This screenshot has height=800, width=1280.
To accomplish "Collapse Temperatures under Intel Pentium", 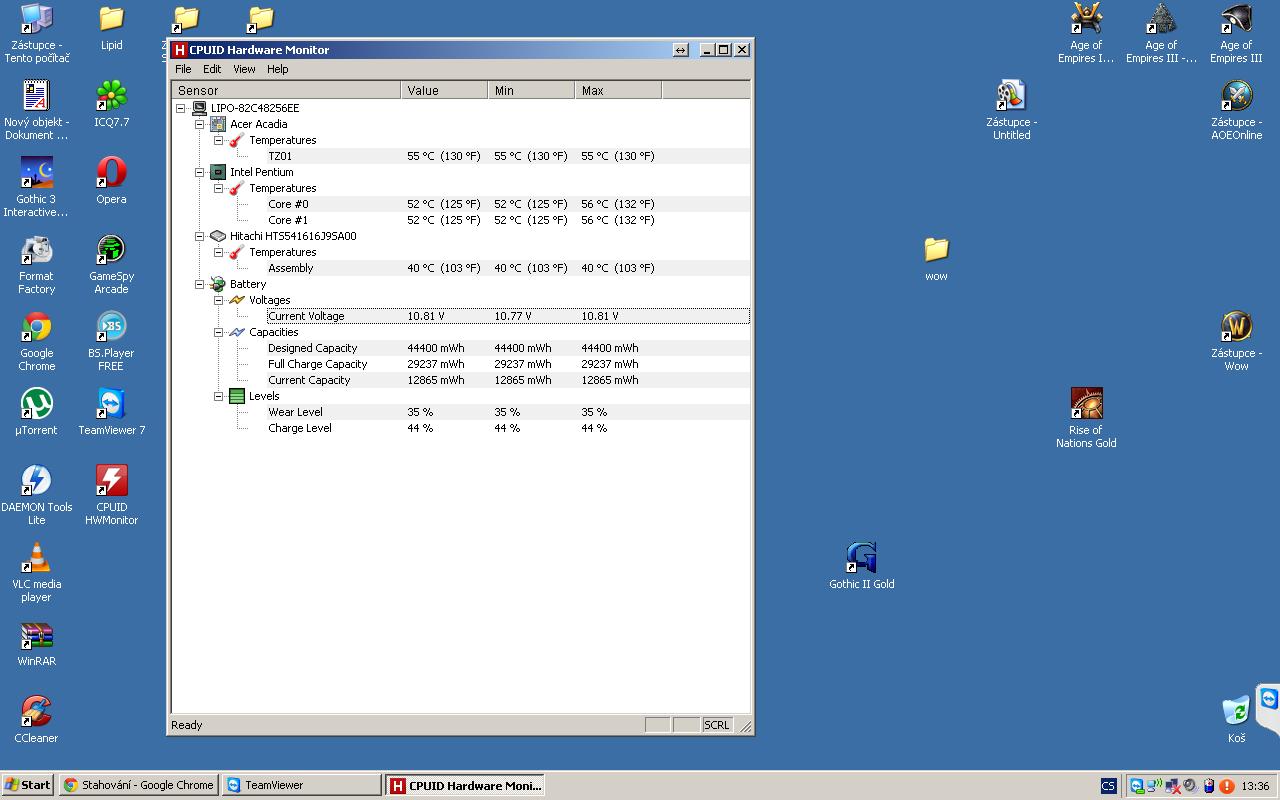I will 219,188.
